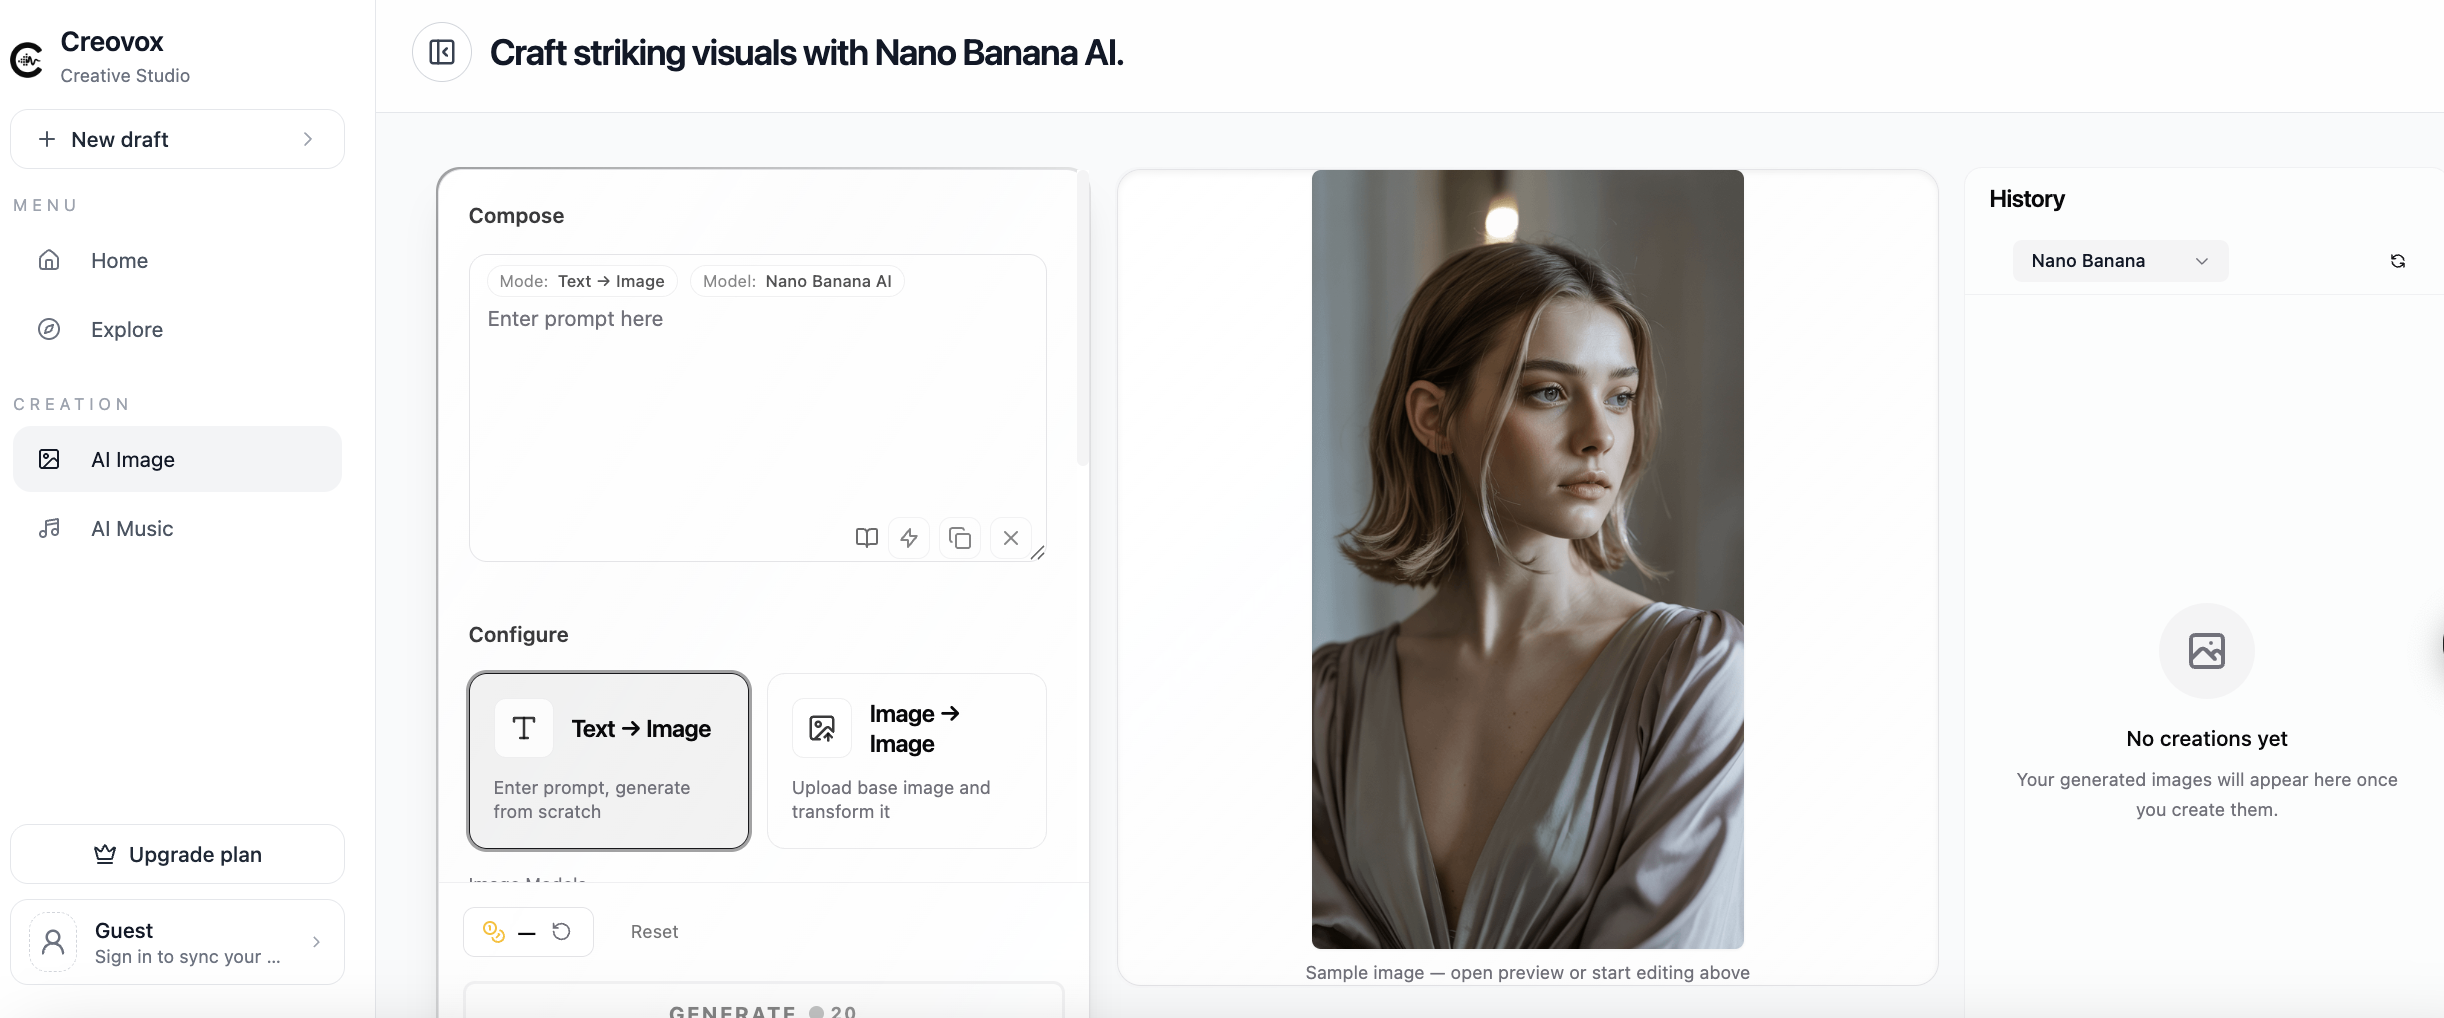Screen dimensions: 2444x1018
Task: Open the prompt library book icon
Action: [866, 537]
